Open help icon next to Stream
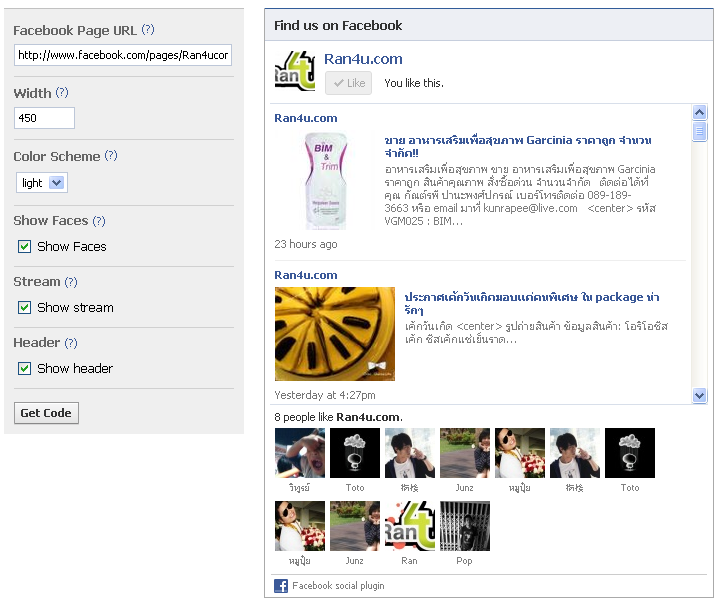 71,282
